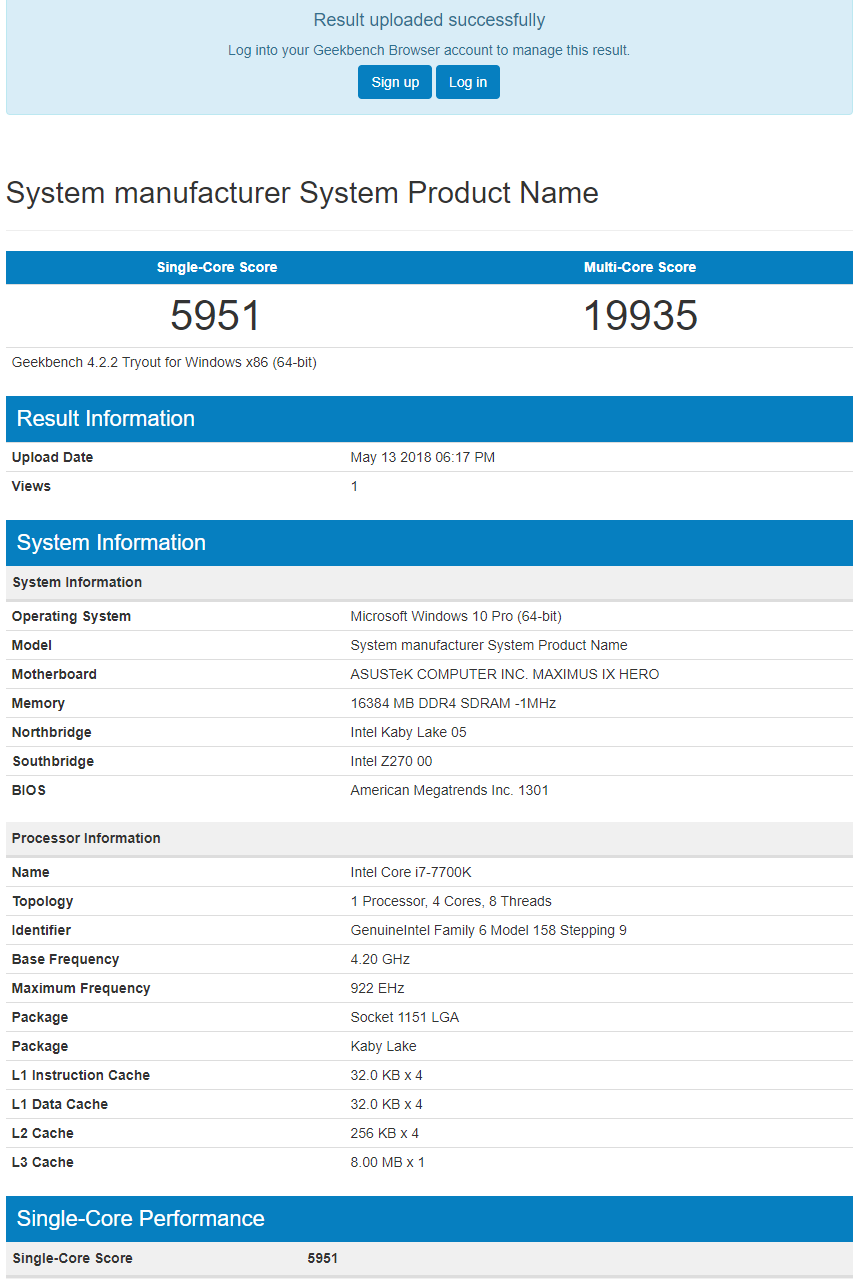Select the motherboard value 'MAXIMUS IX HERO'
The image size is (856, 1279).
click(596, 674)
